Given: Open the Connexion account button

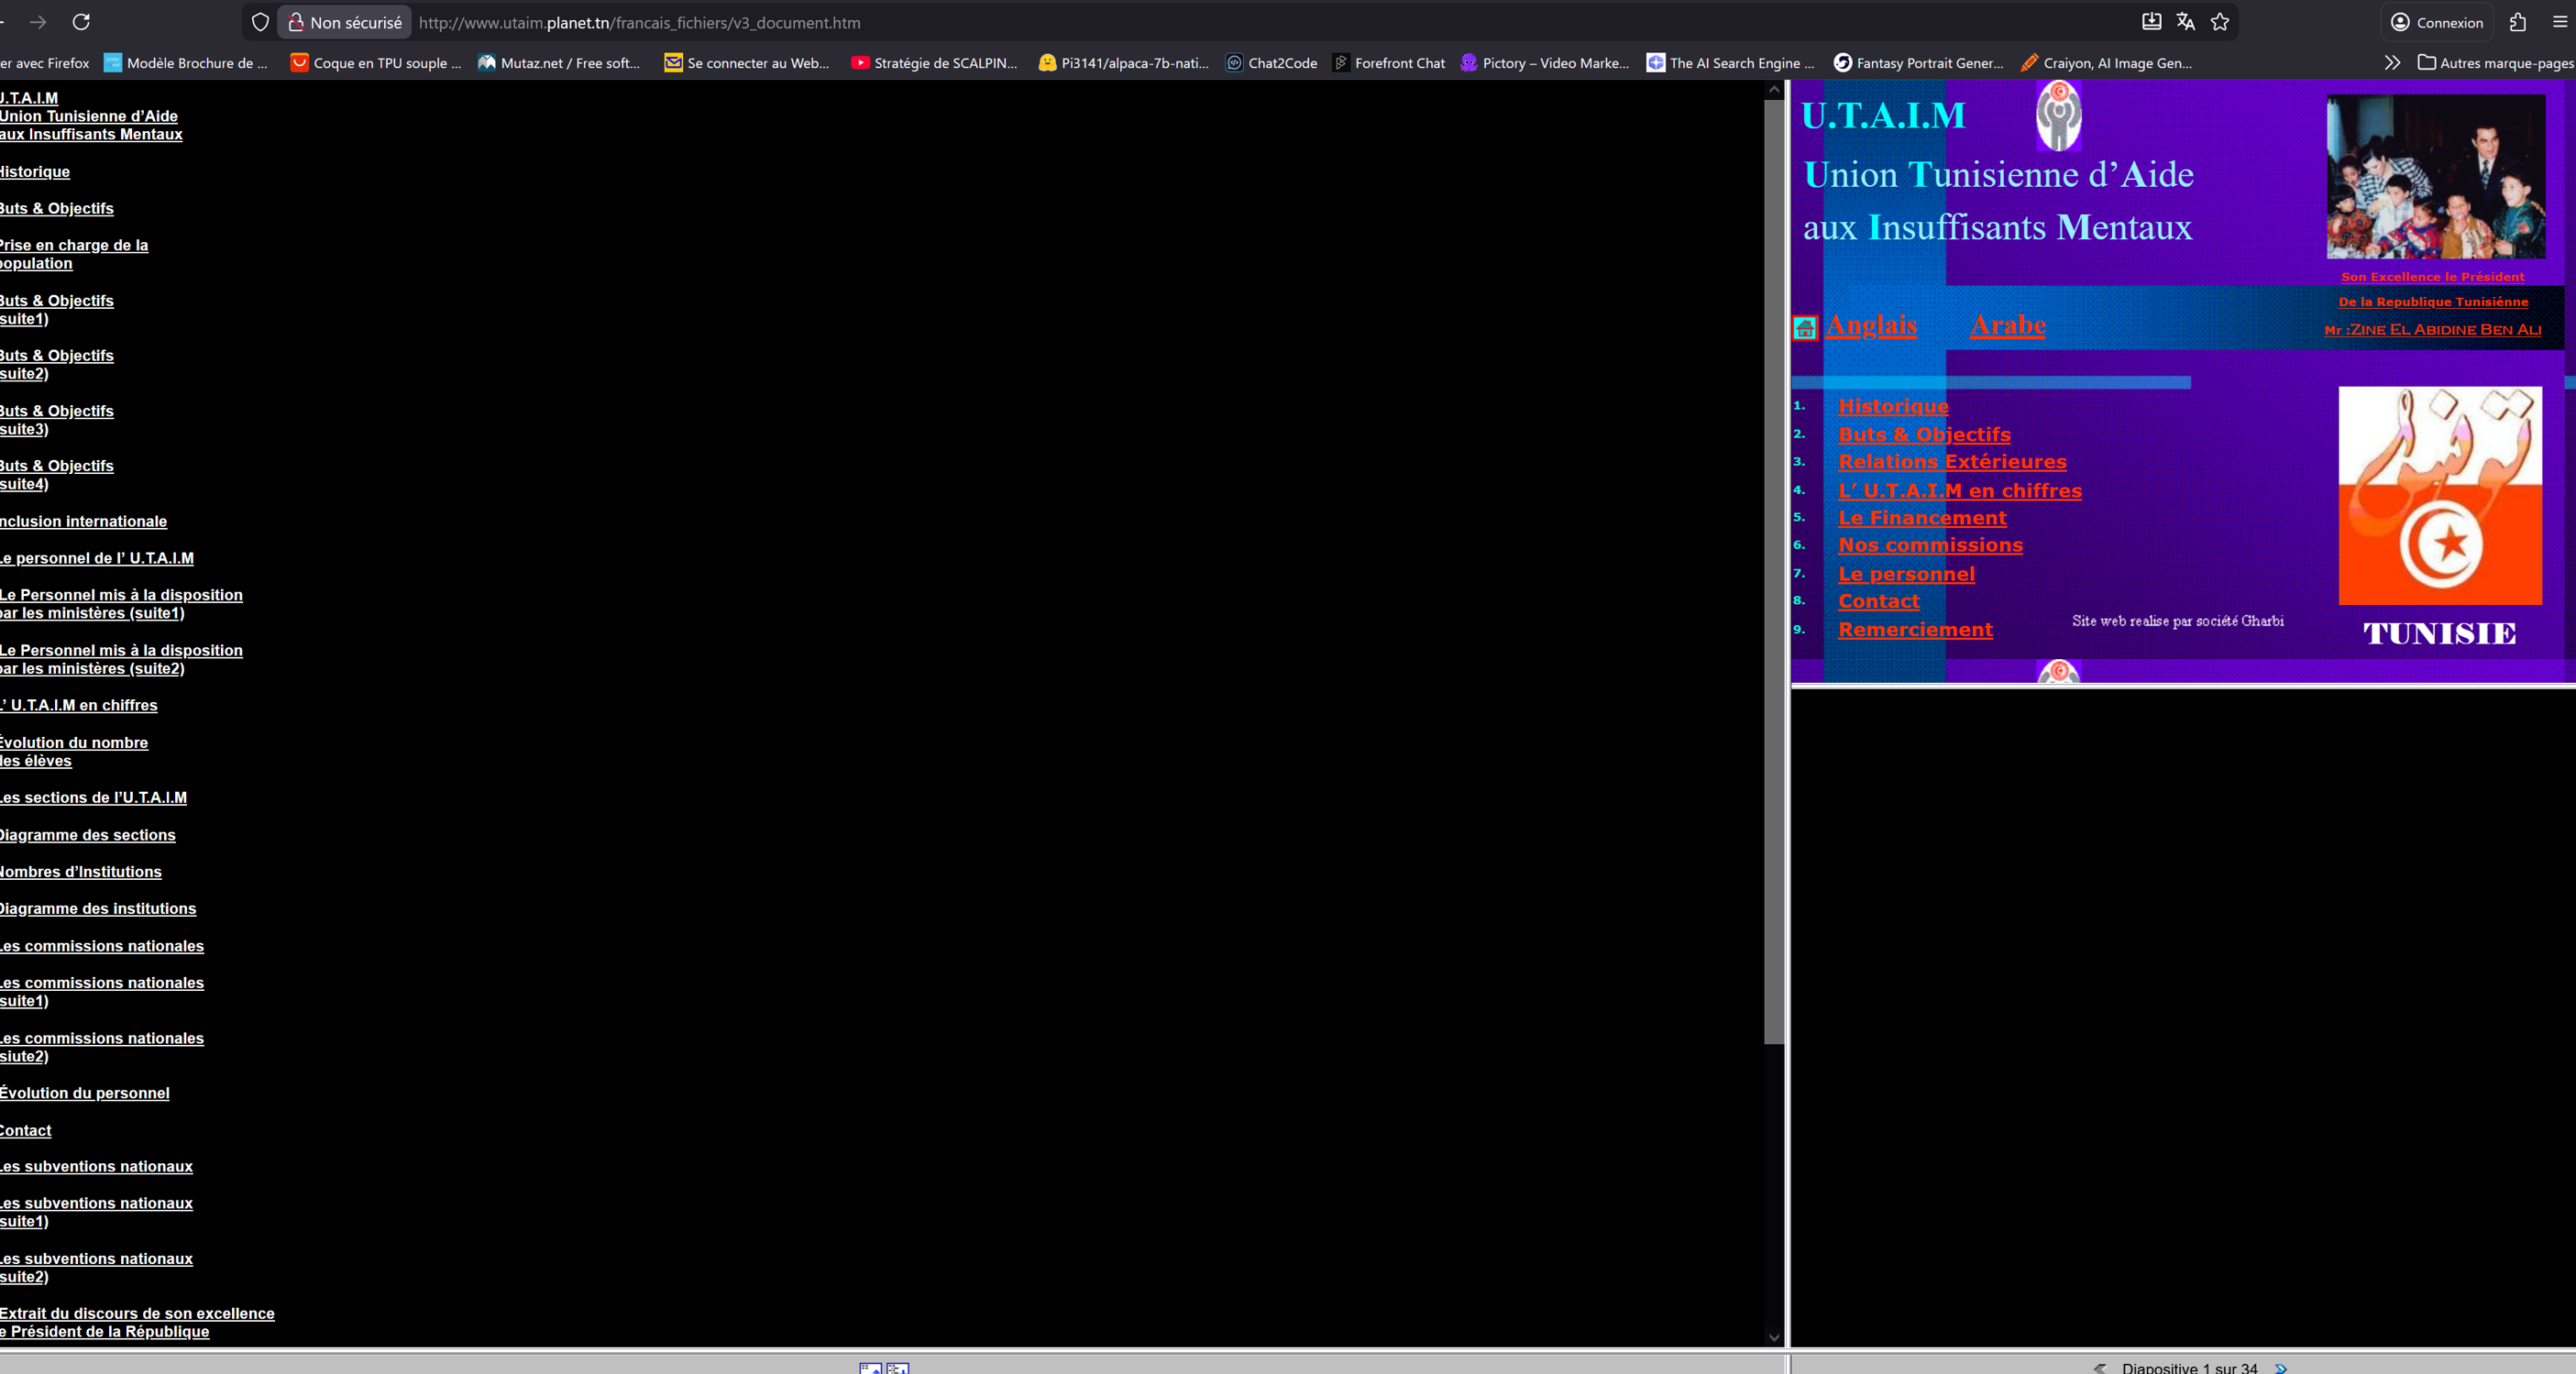Looking at the screenshot, I should (x=2437, y=22).
